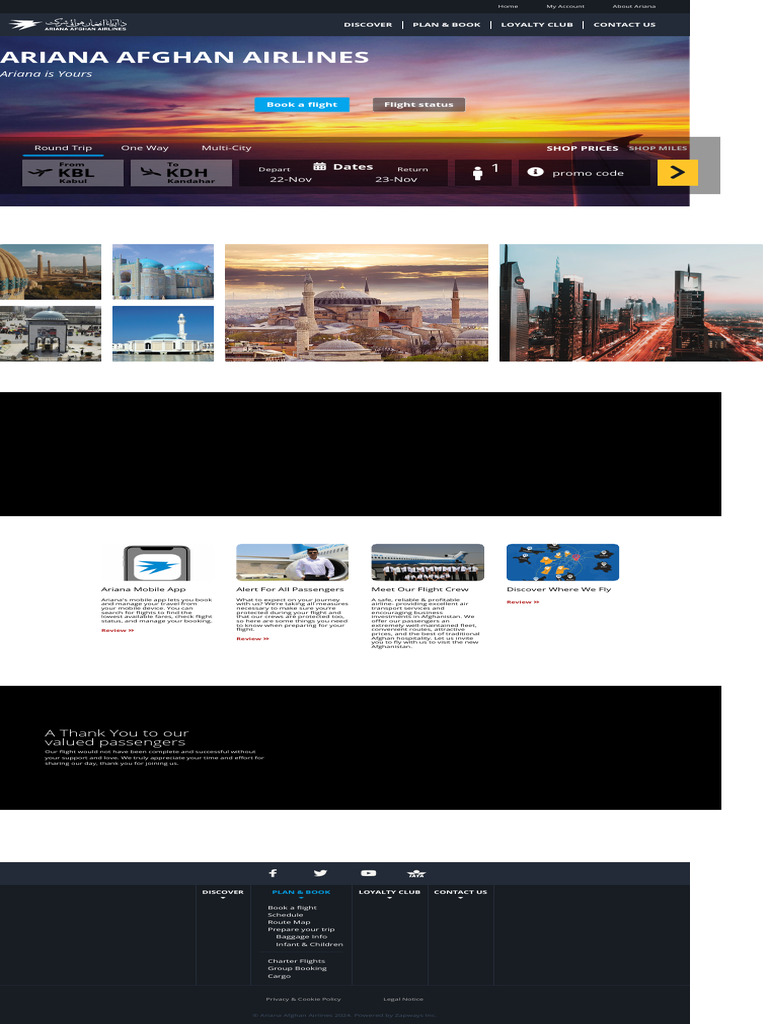Open Group Booking footer link
This screenshot has height=1024, width=768.
coord(297,968)
